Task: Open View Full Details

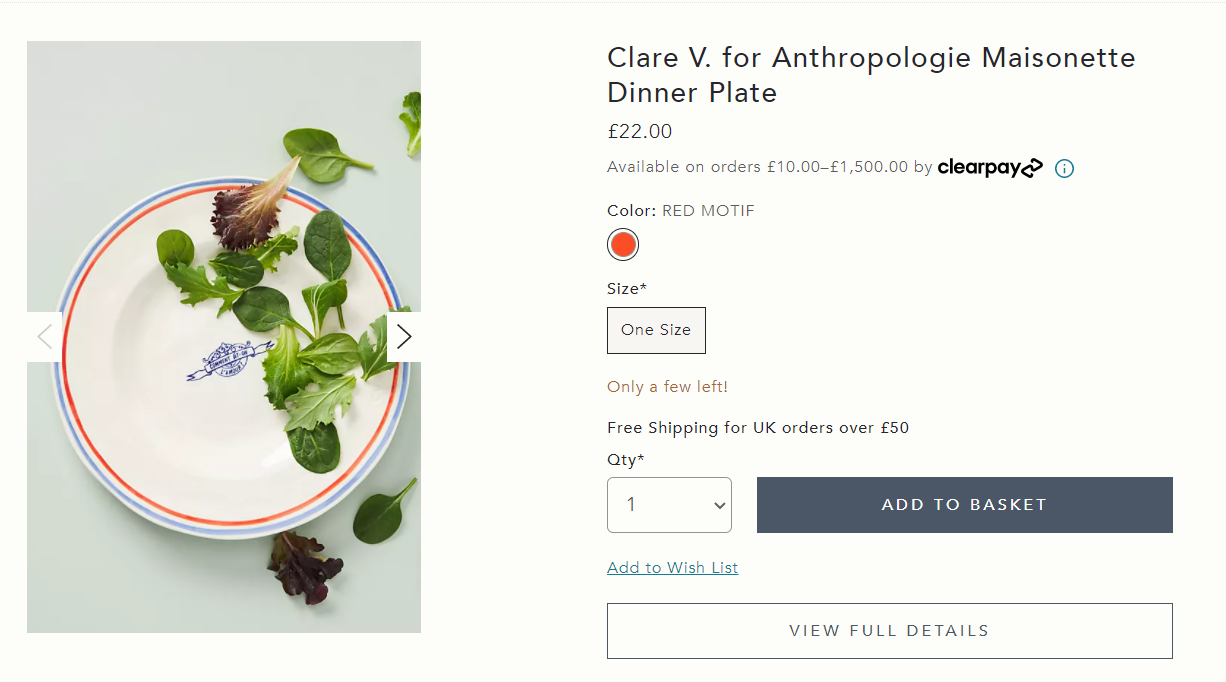Action: click(x=889, y=631)
